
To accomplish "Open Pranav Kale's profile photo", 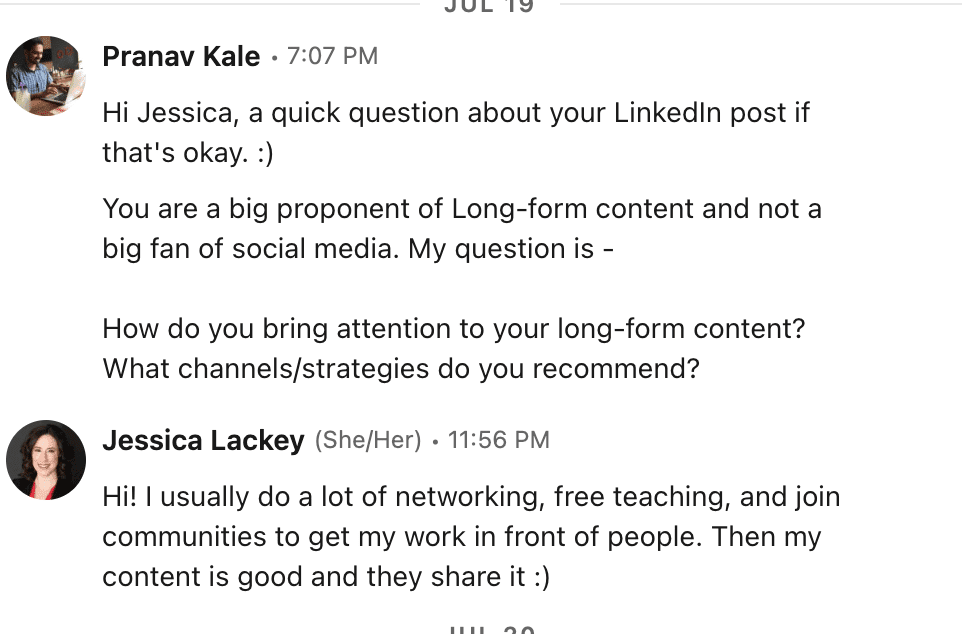I will pos(46,75).
